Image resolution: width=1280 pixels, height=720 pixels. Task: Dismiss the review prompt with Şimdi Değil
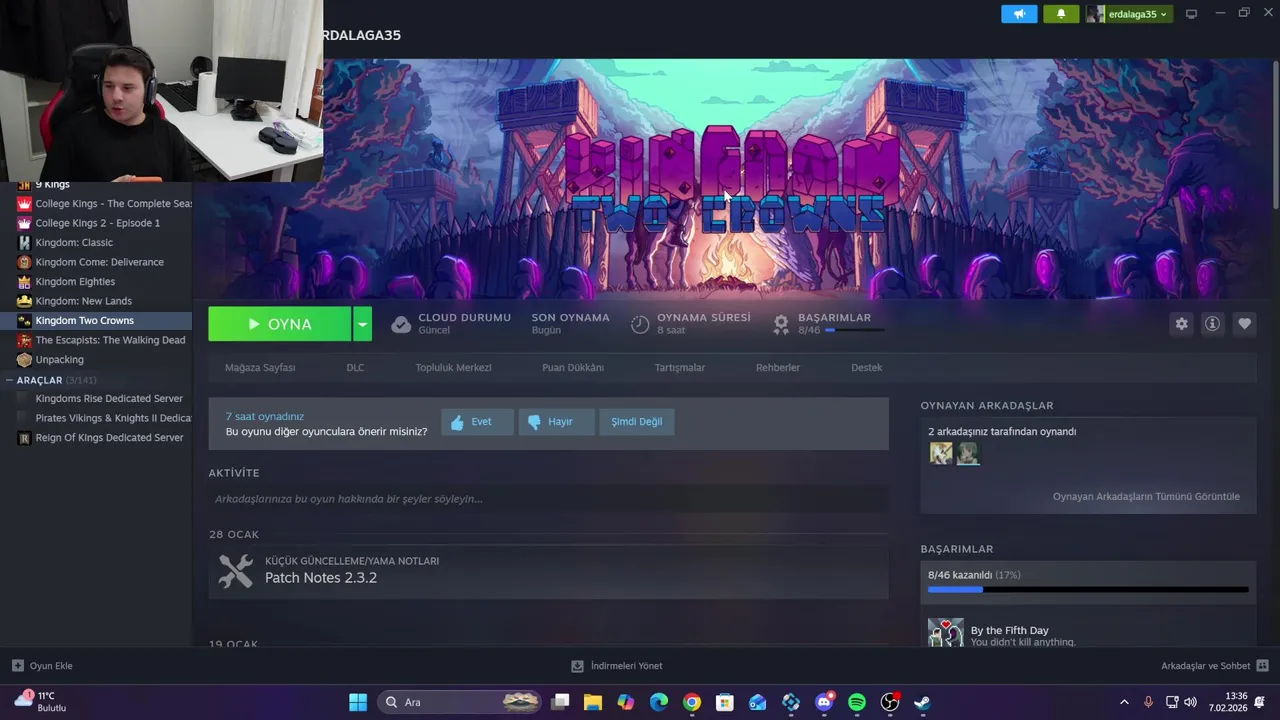(x=637, y=422)
